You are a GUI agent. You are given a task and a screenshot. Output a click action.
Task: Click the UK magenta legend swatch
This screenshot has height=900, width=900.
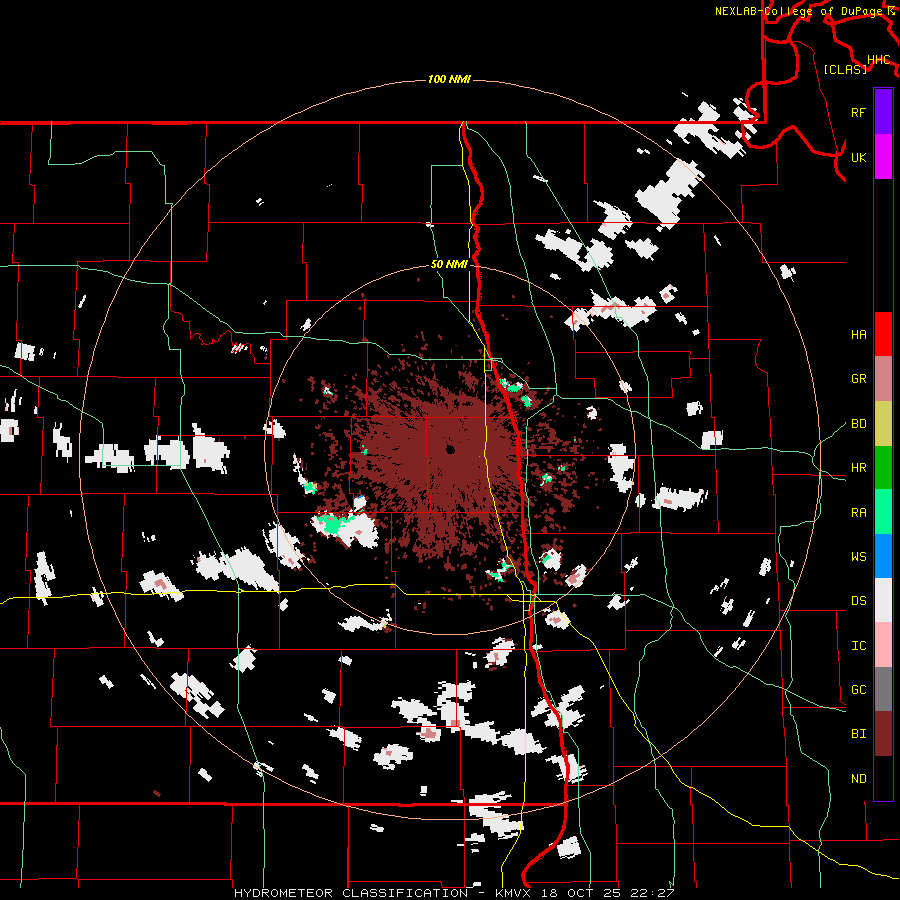tap(883, 157)
